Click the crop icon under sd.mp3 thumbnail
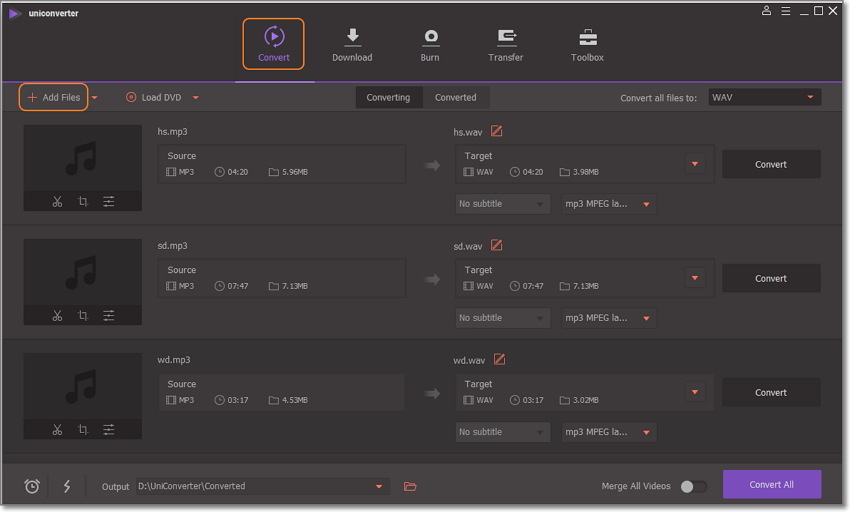Viewport: 850px width, 512px height. 83,316
